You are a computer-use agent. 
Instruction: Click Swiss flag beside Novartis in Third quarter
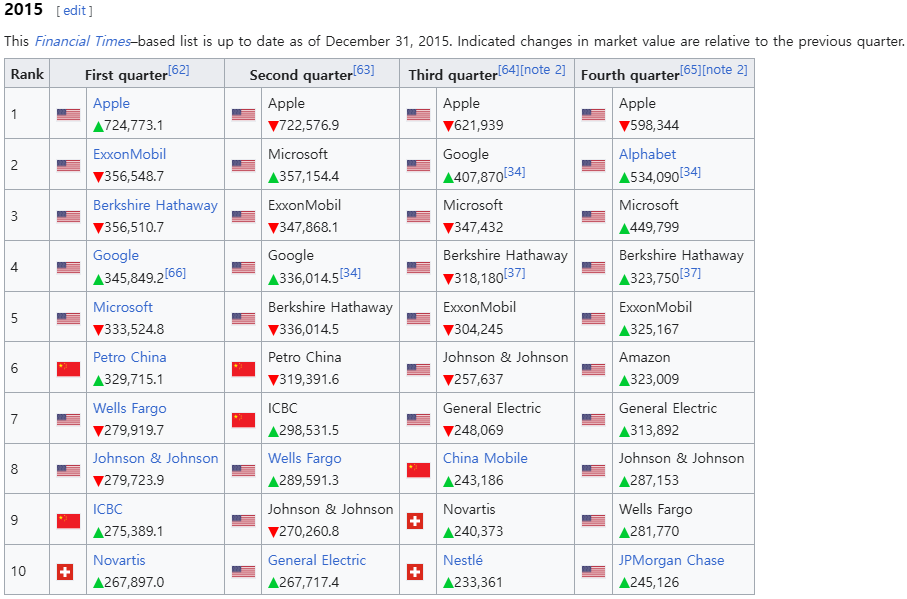(x=415, y=521)
